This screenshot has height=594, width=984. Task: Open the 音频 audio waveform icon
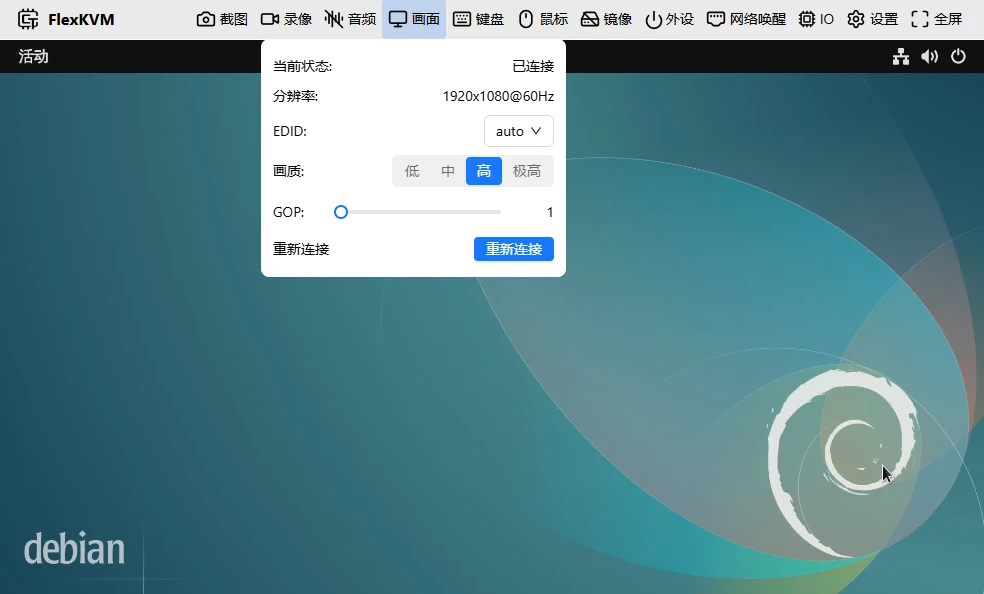[x=334, y=19]
